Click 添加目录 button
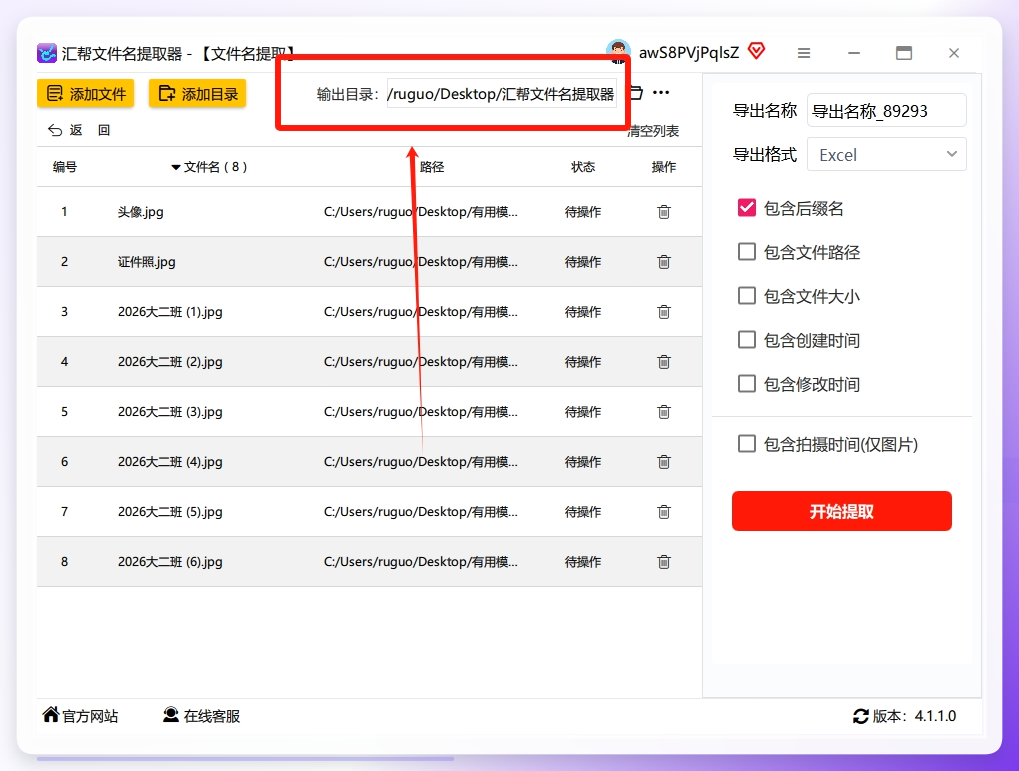 198,94
